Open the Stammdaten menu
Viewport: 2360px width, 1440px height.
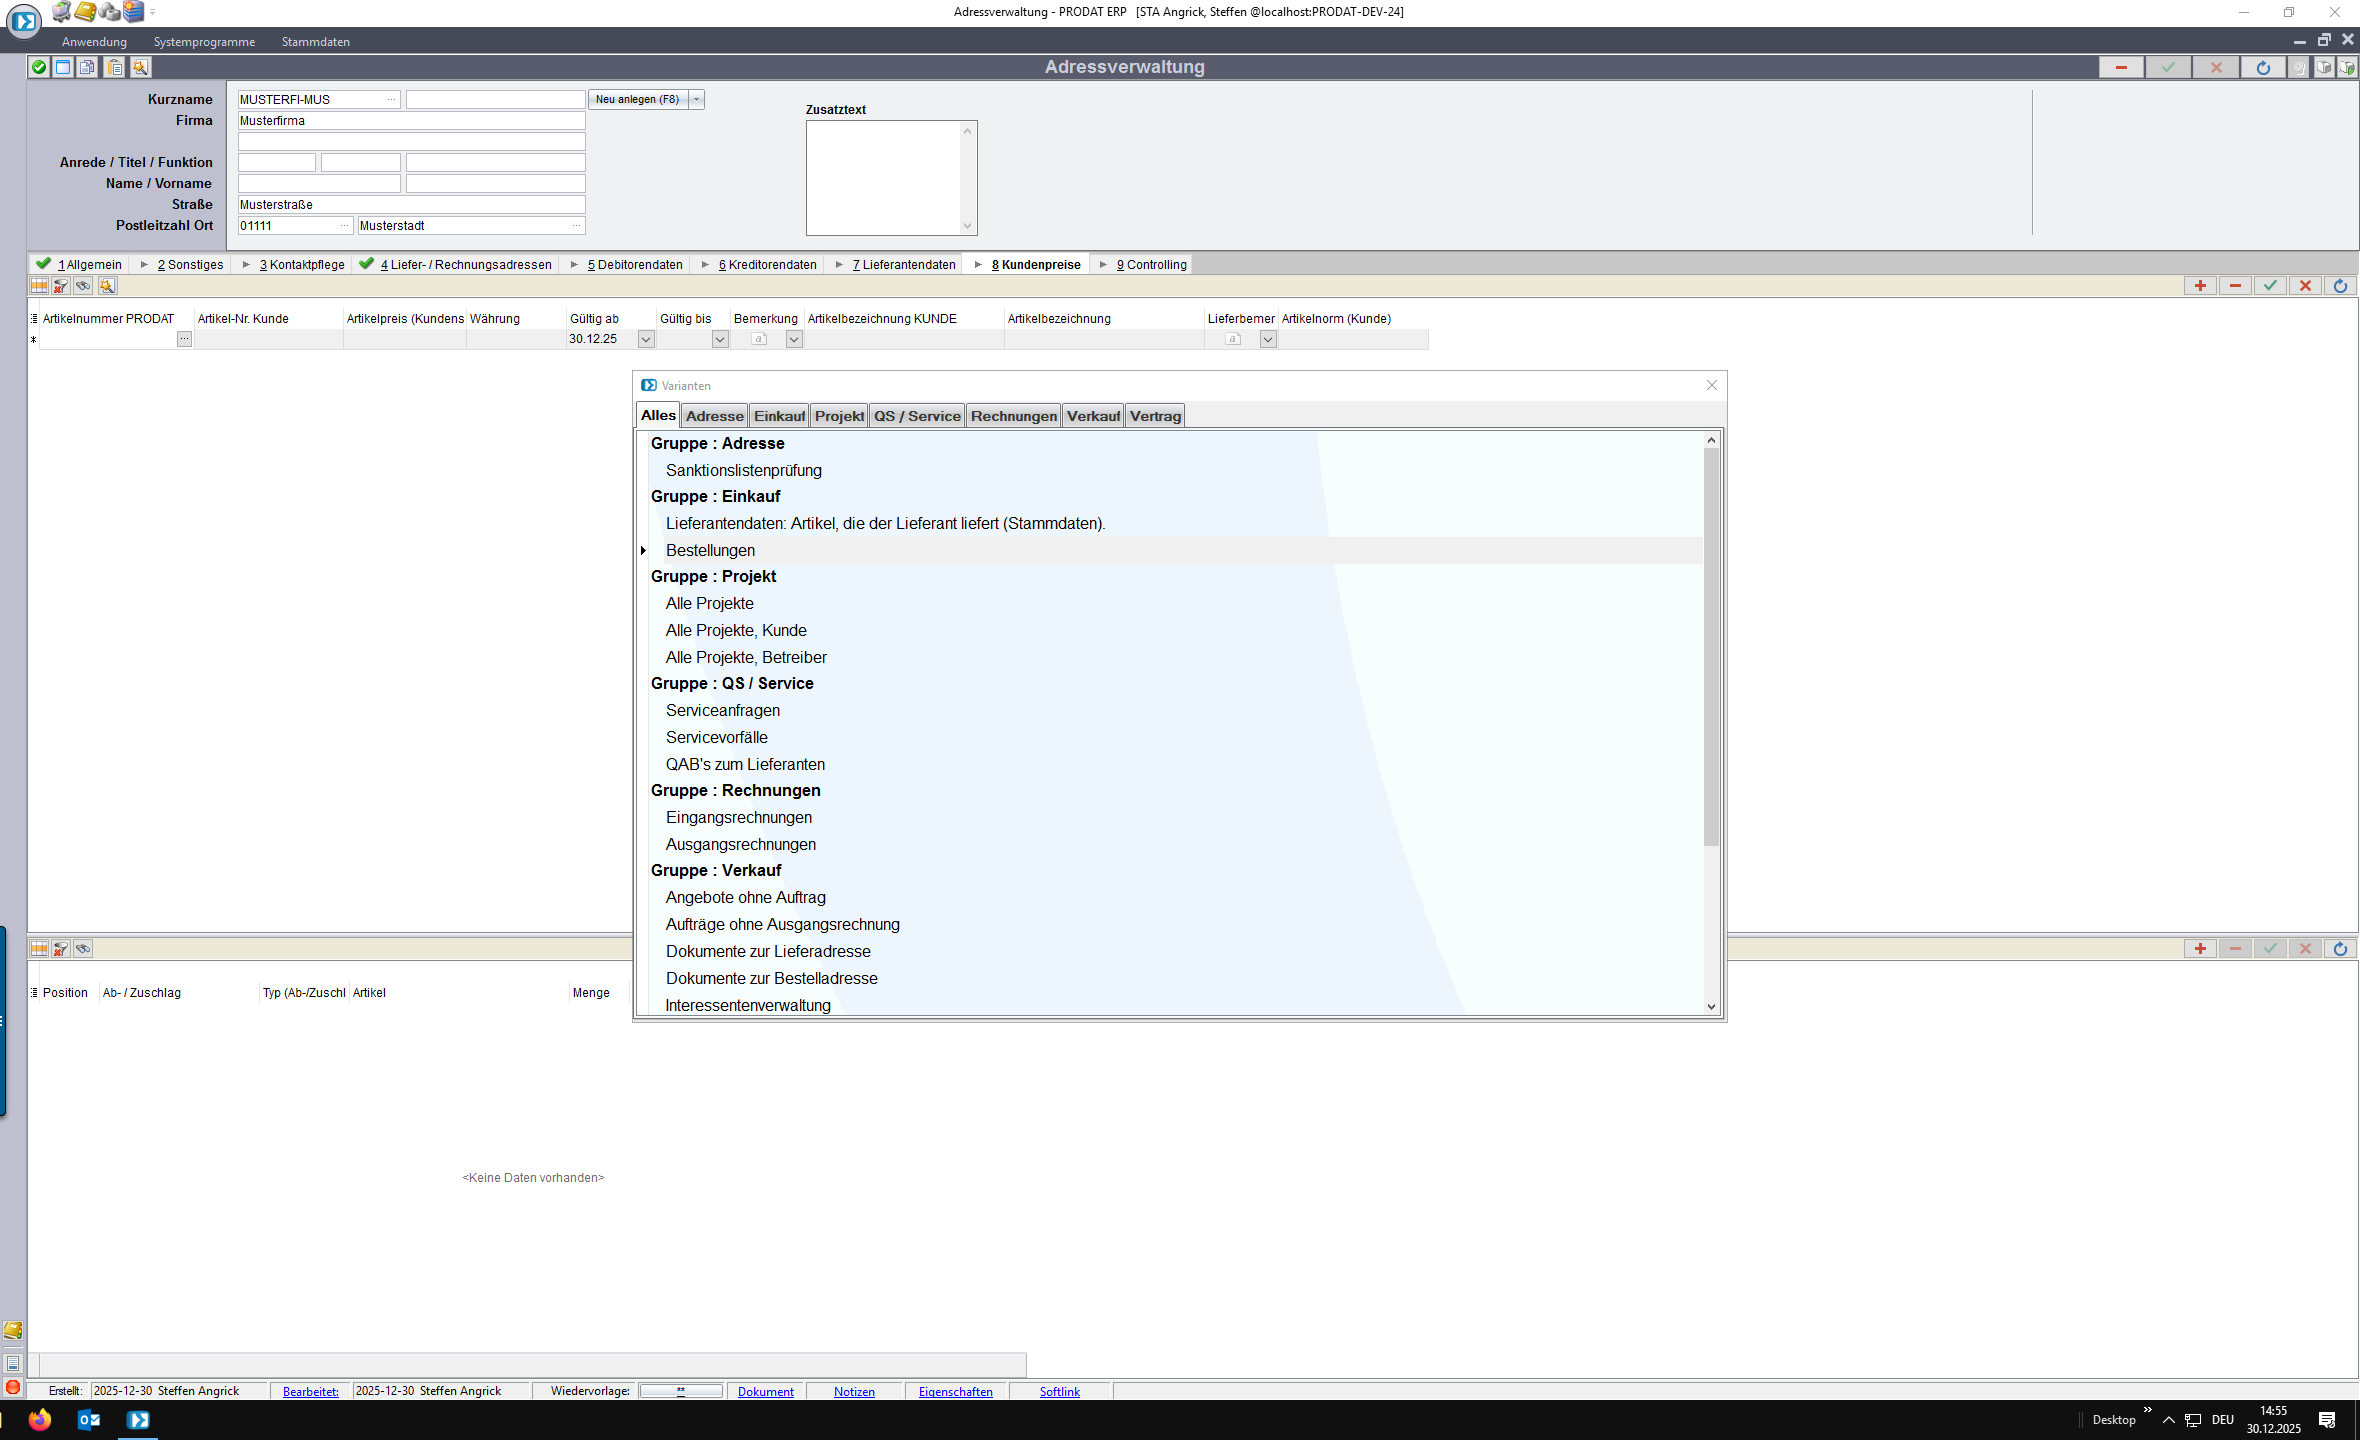[315, 42]
